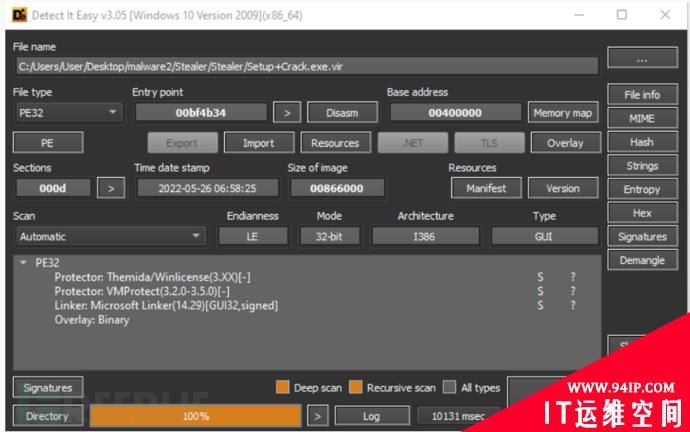
Task: Select the Themida/Winlicense protector row
Action: tap(152, 277)
